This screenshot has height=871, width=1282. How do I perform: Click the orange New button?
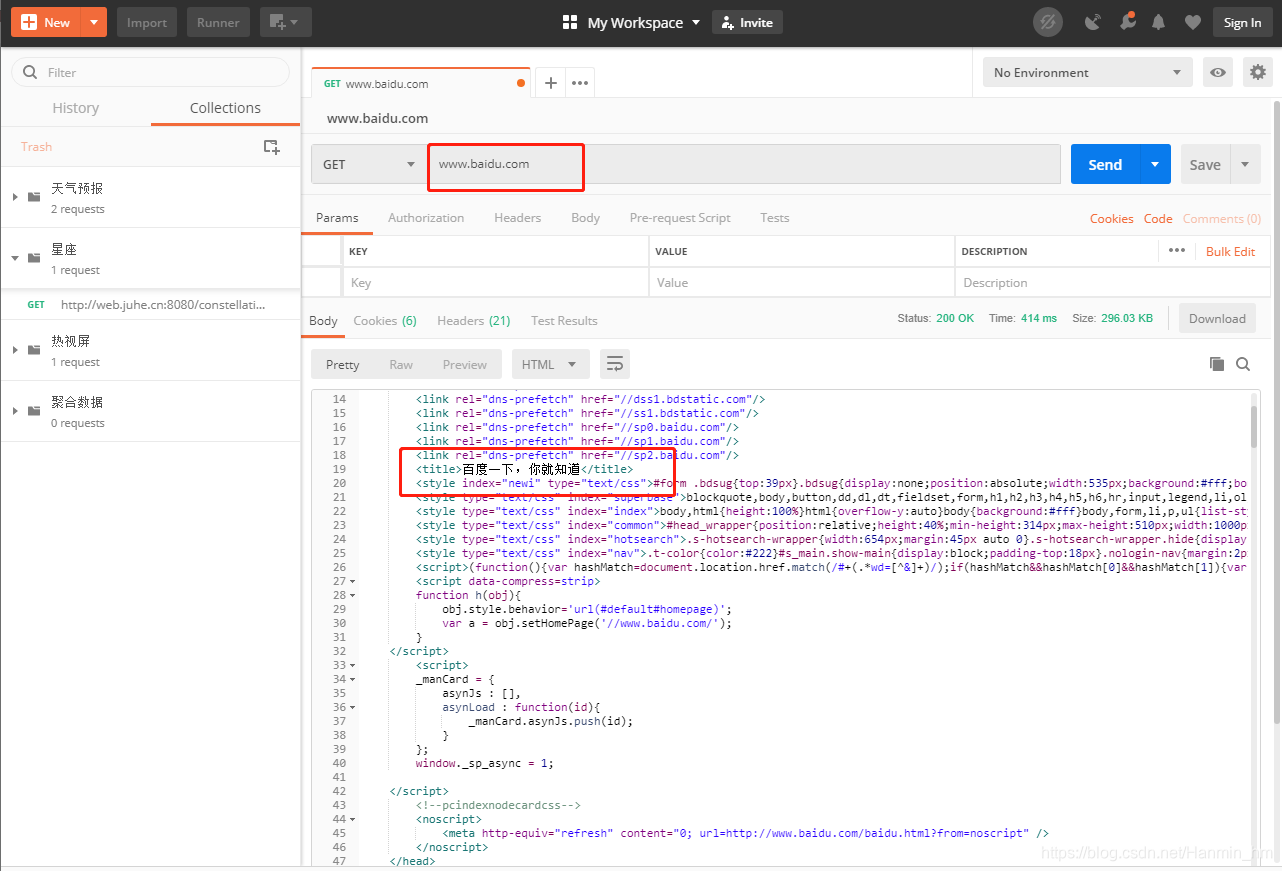coord(46,22)
